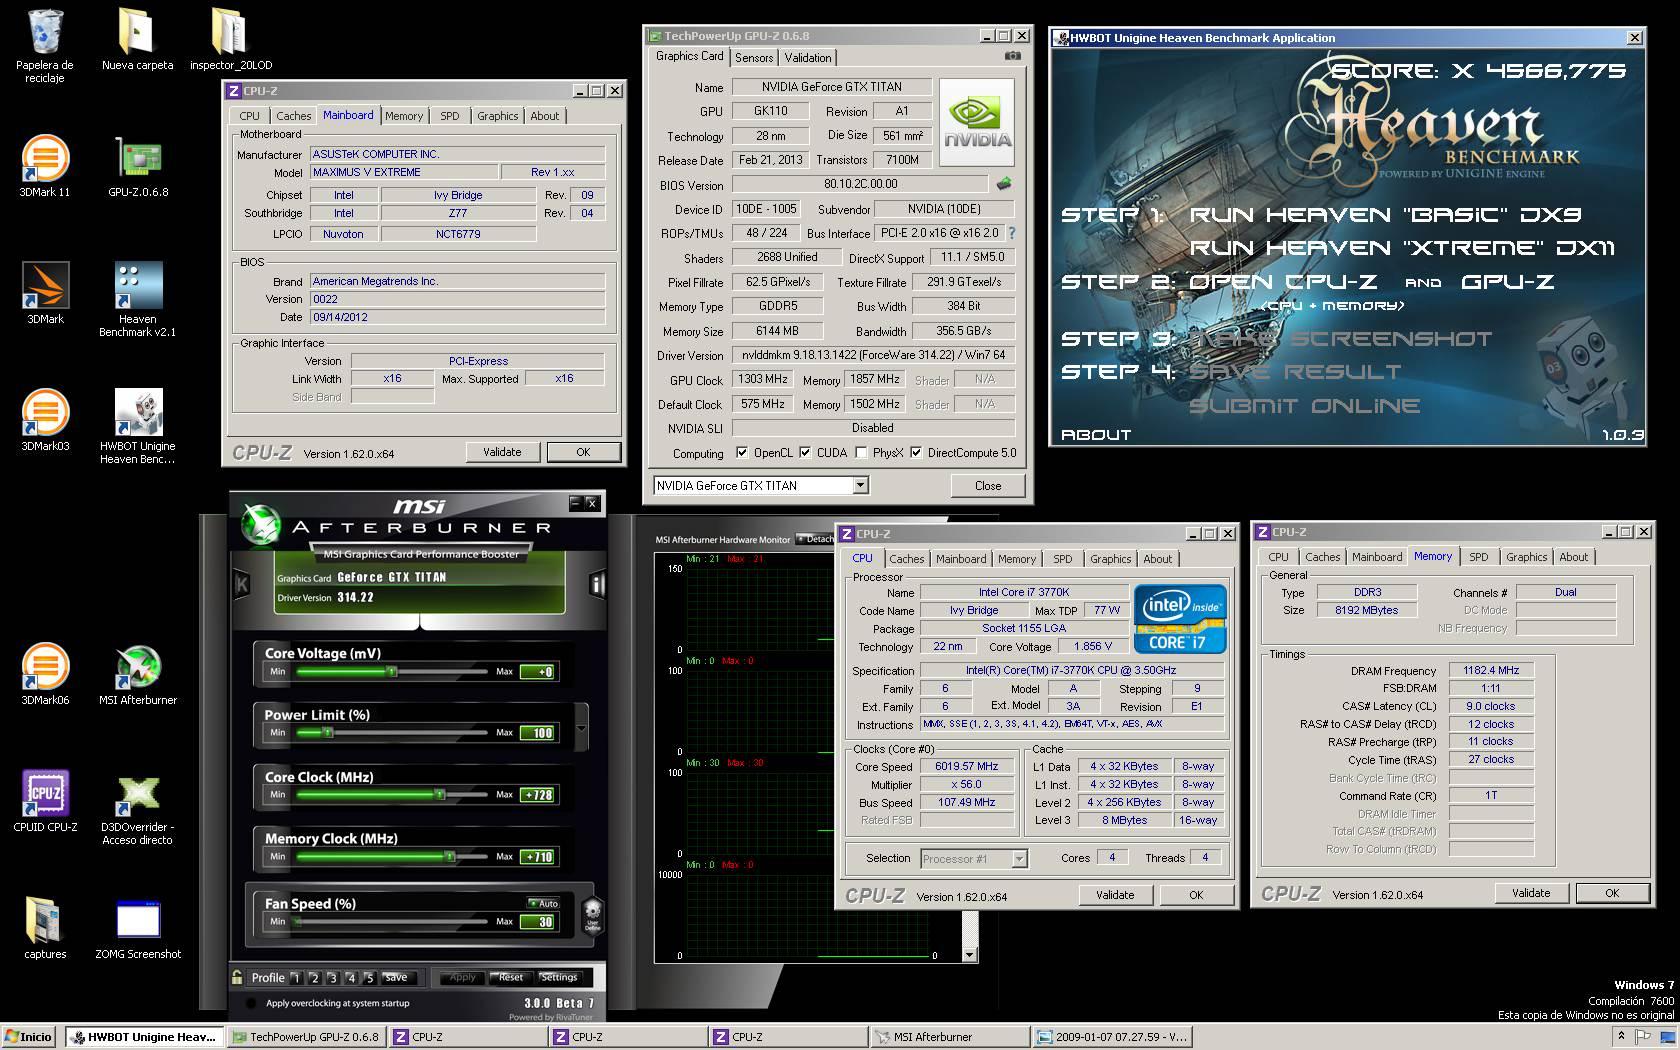Toggle Apply overclocking at system startup

[250, 1003]
